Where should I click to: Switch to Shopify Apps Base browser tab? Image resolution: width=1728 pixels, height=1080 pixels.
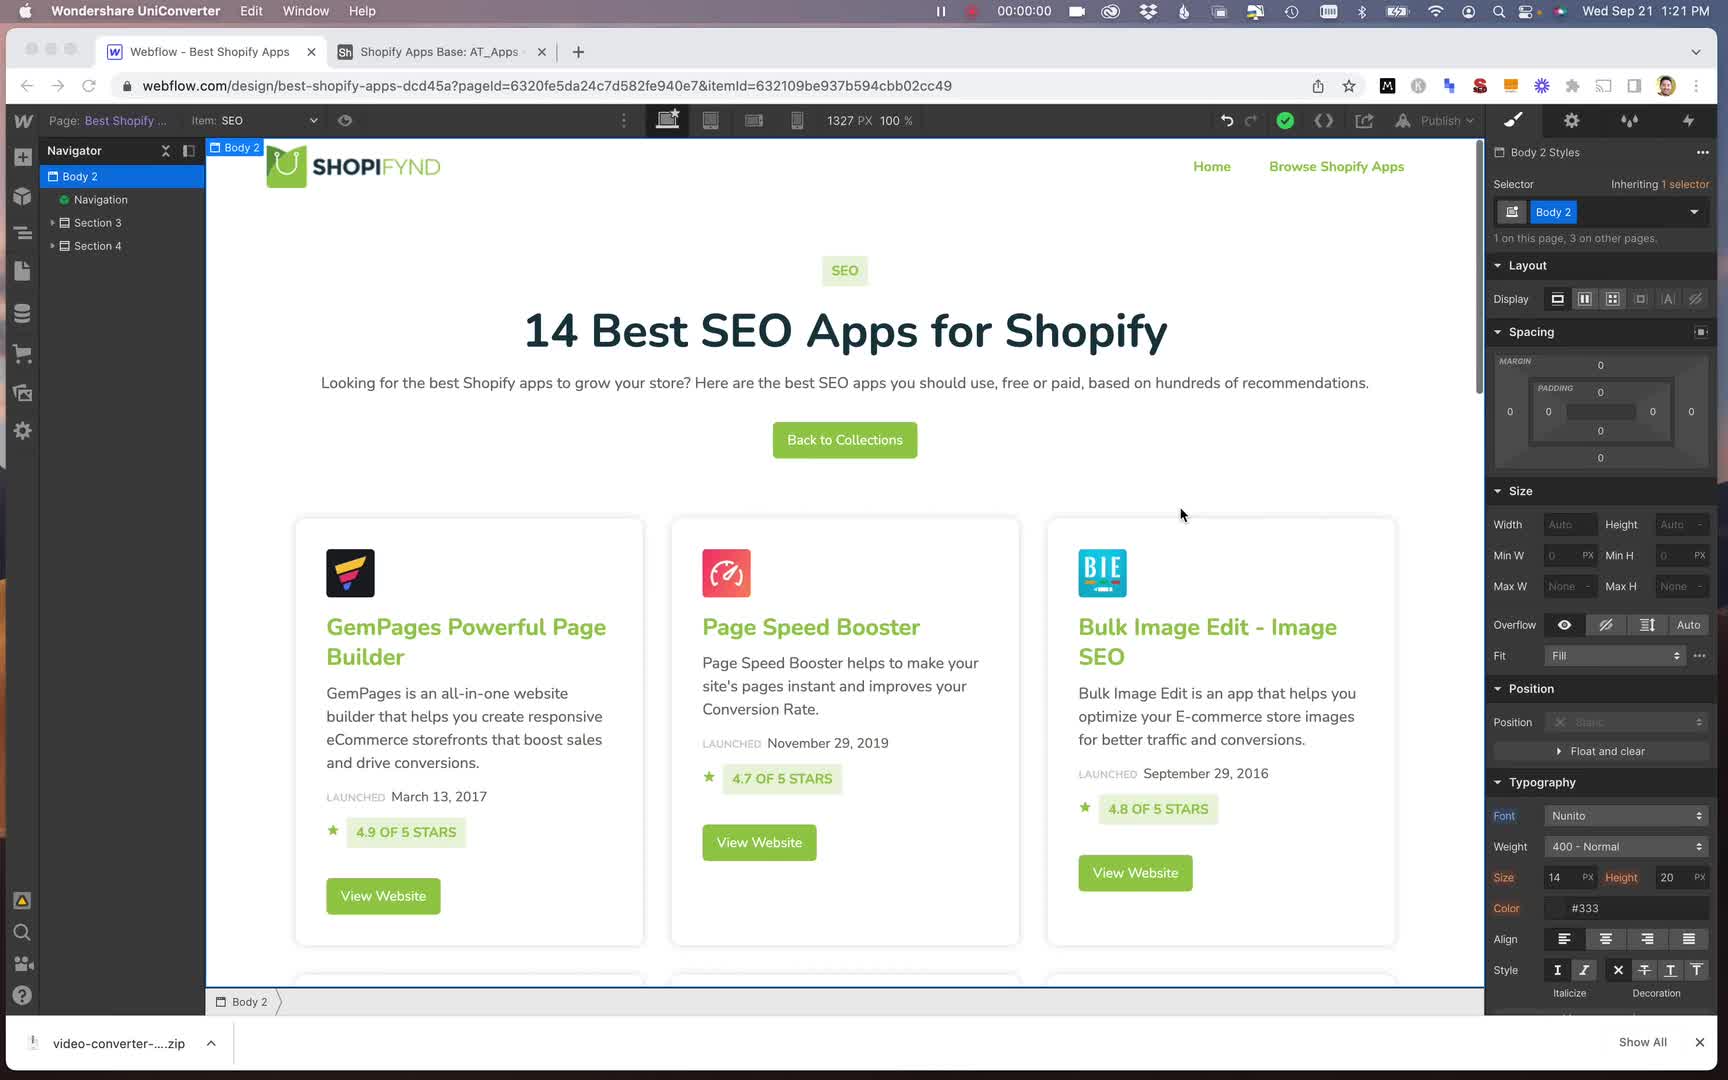coord(442,52)
